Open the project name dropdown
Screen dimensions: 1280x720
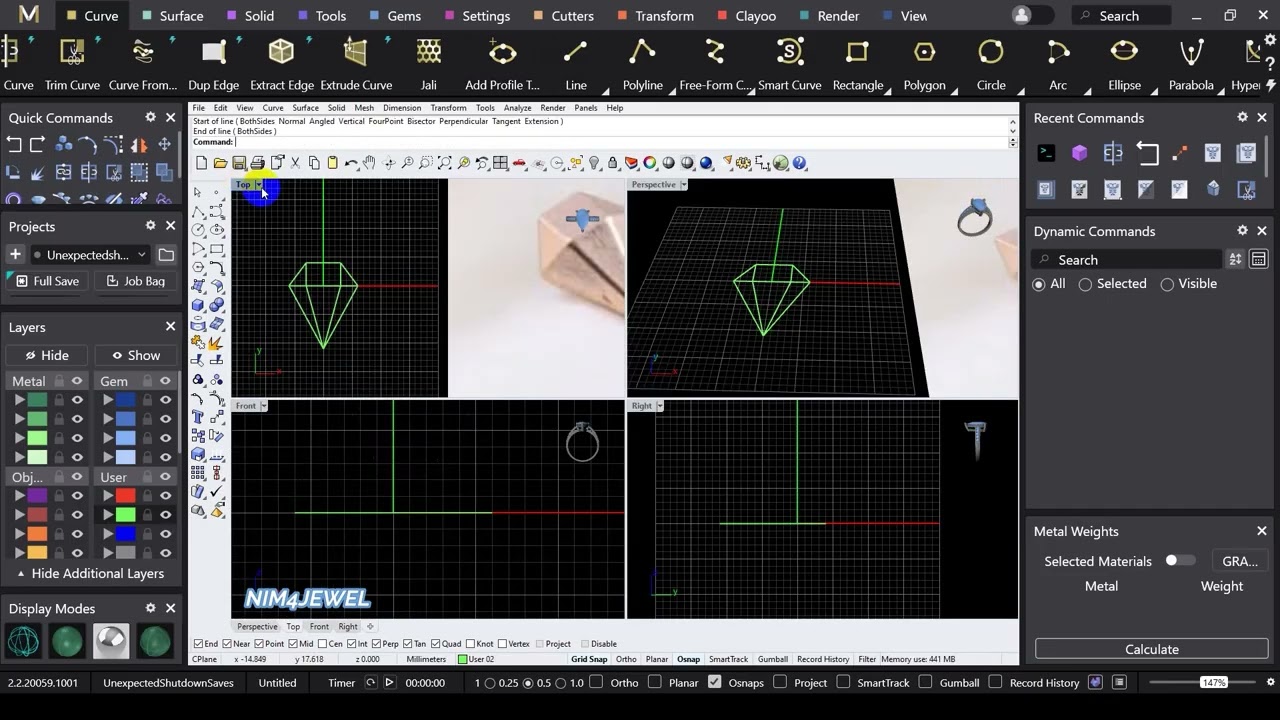click(x=141, y=255)
